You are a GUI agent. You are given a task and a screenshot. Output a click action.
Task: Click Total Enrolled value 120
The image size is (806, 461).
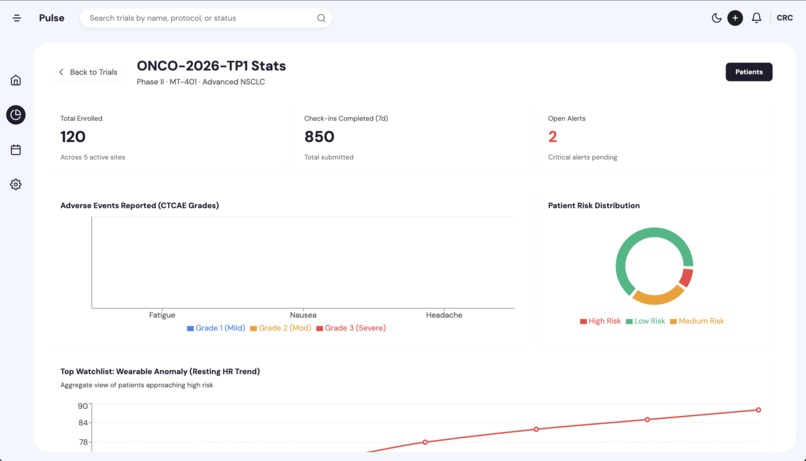(x=73, y=137)
